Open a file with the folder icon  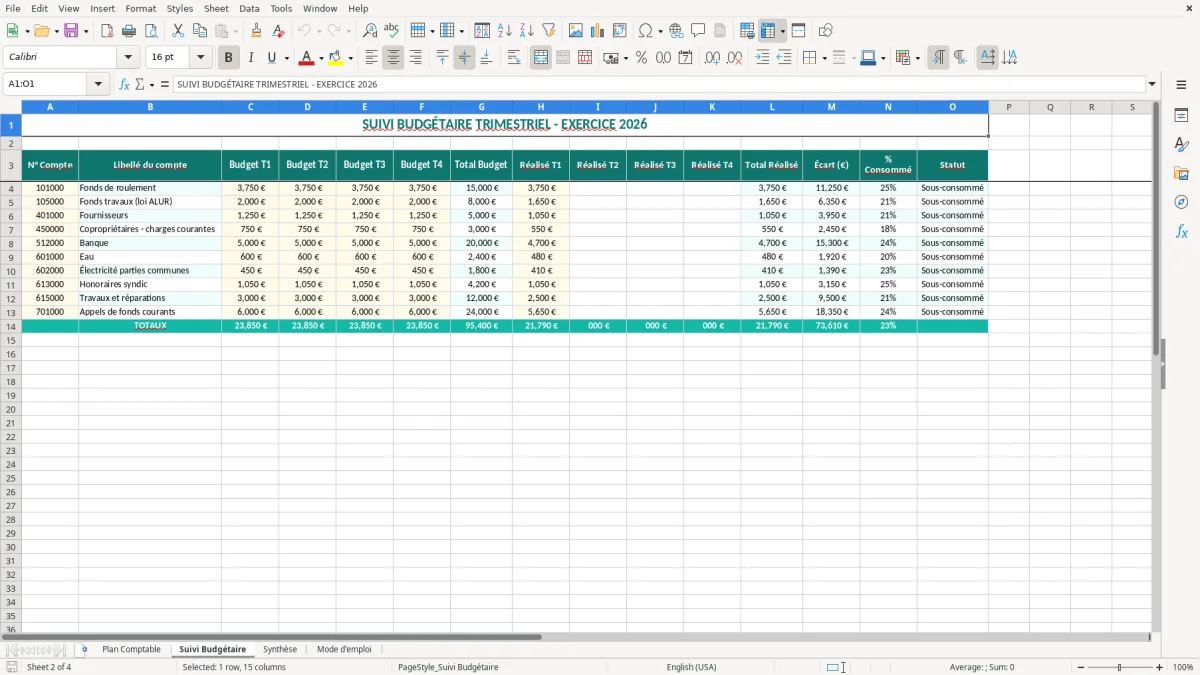point(41,31)
